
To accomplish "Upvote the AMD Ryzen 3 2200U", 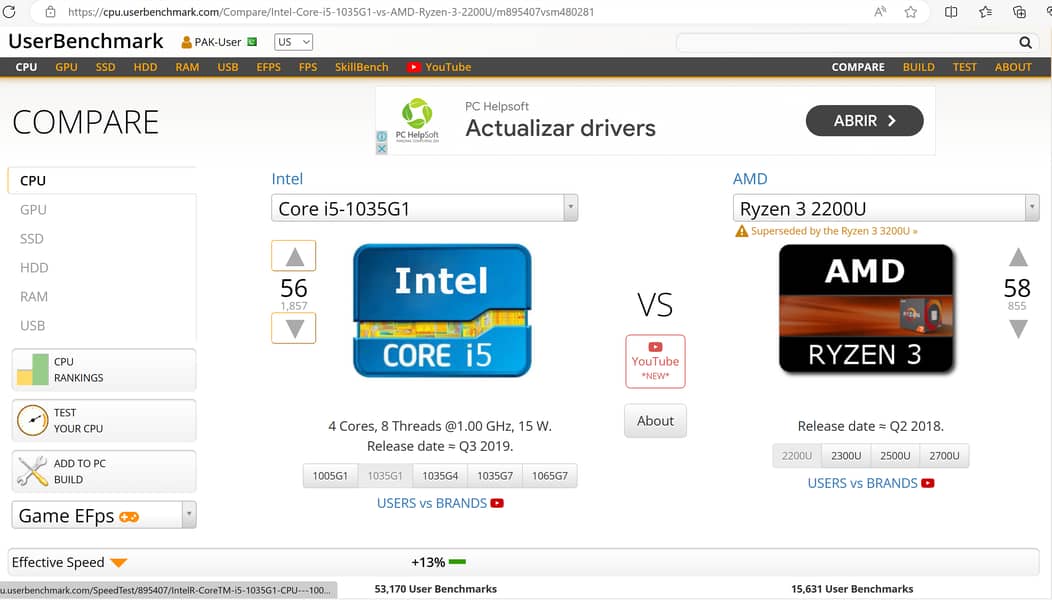I will pyautogui.click(x=1017, y=257).
